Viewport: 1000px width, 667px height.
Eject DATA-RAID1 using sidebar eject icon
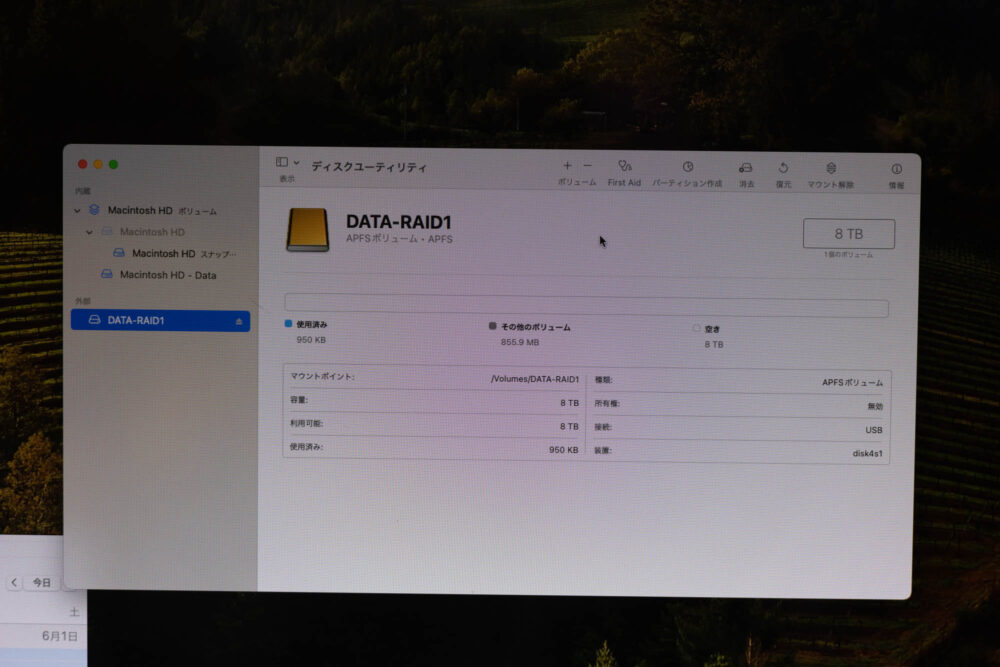(239, 321)
